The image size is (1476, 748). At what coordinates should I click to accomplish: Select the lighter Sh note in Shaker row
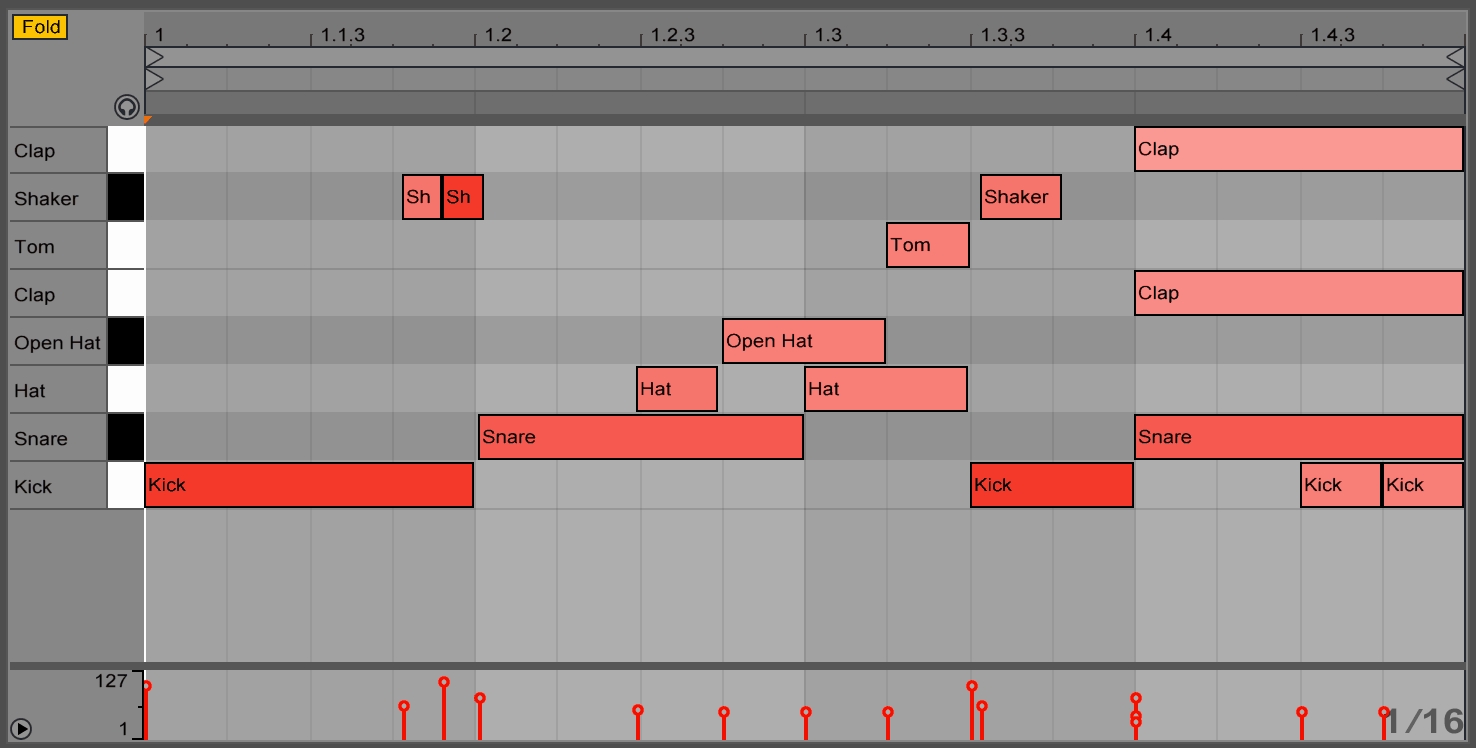coord(422,197)
